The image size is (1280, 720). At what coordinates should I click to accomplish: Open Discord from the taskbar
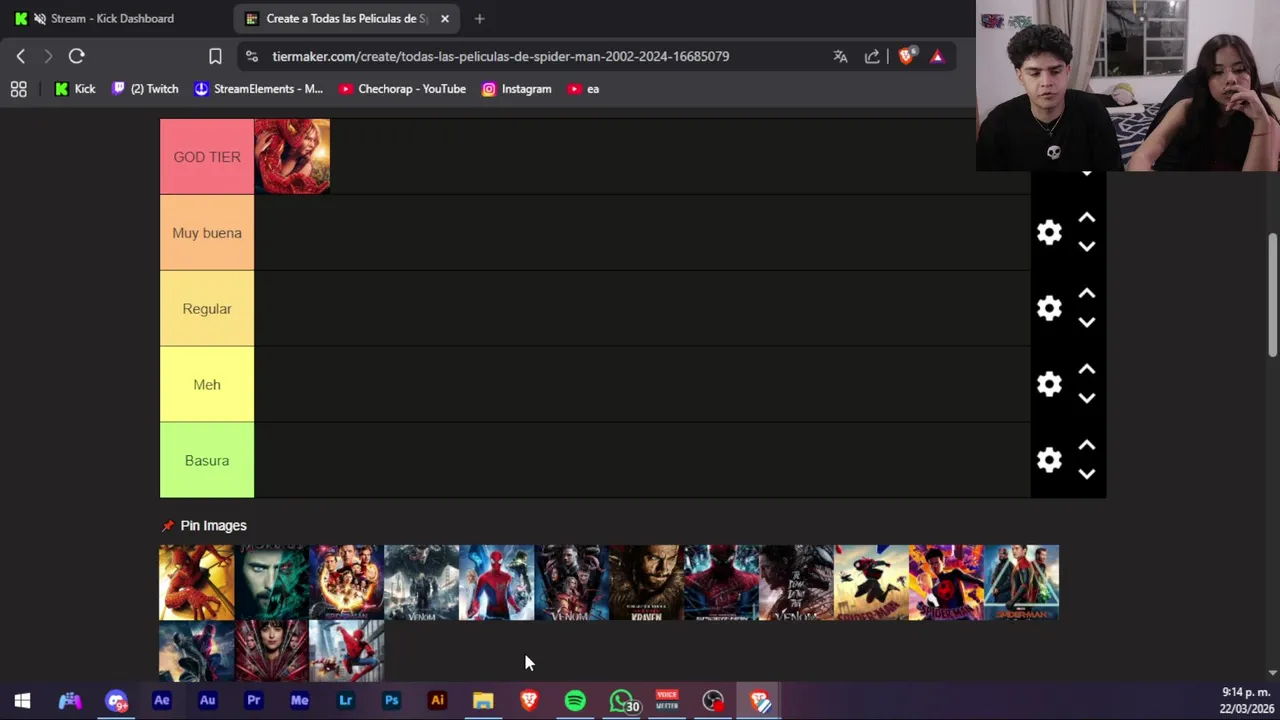116,701
